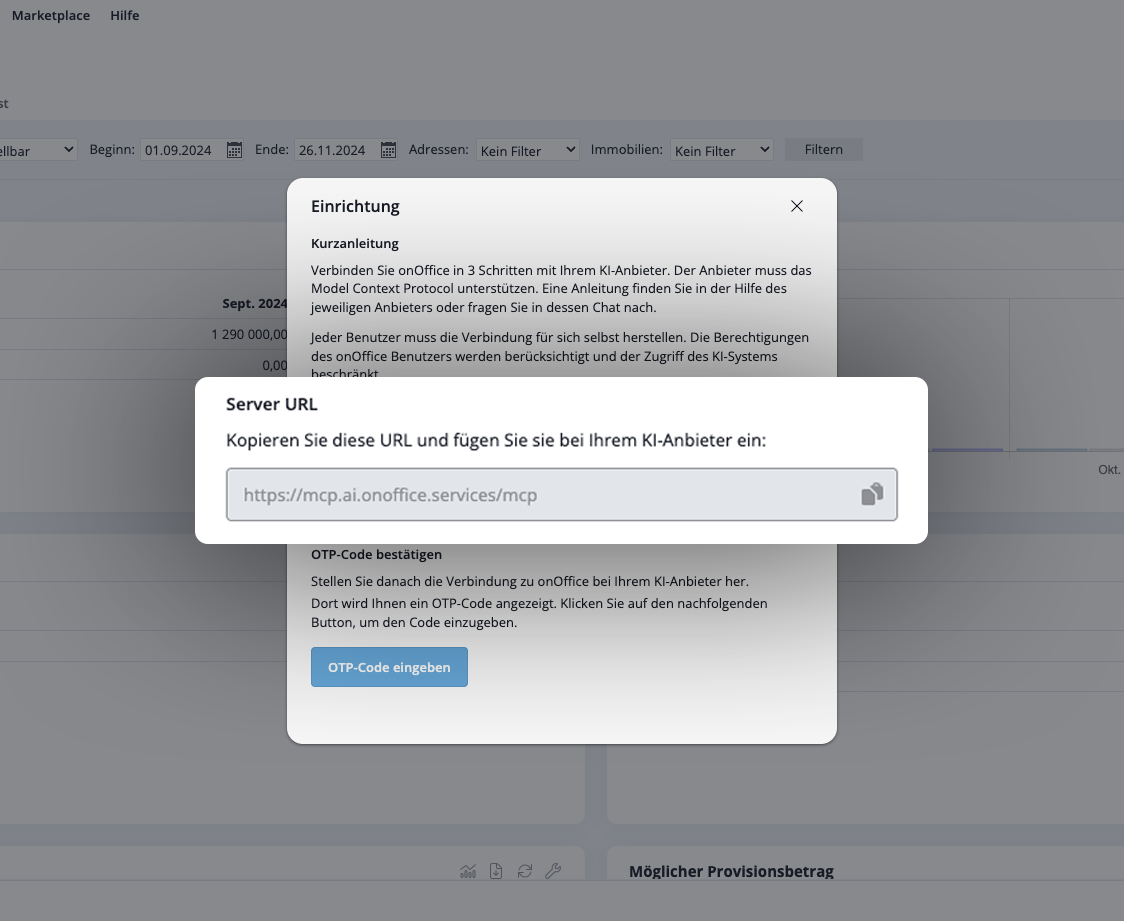Screen dimensions: 1124x921
Task: Close the Einrichtung dialog
Action: [796, 206]
